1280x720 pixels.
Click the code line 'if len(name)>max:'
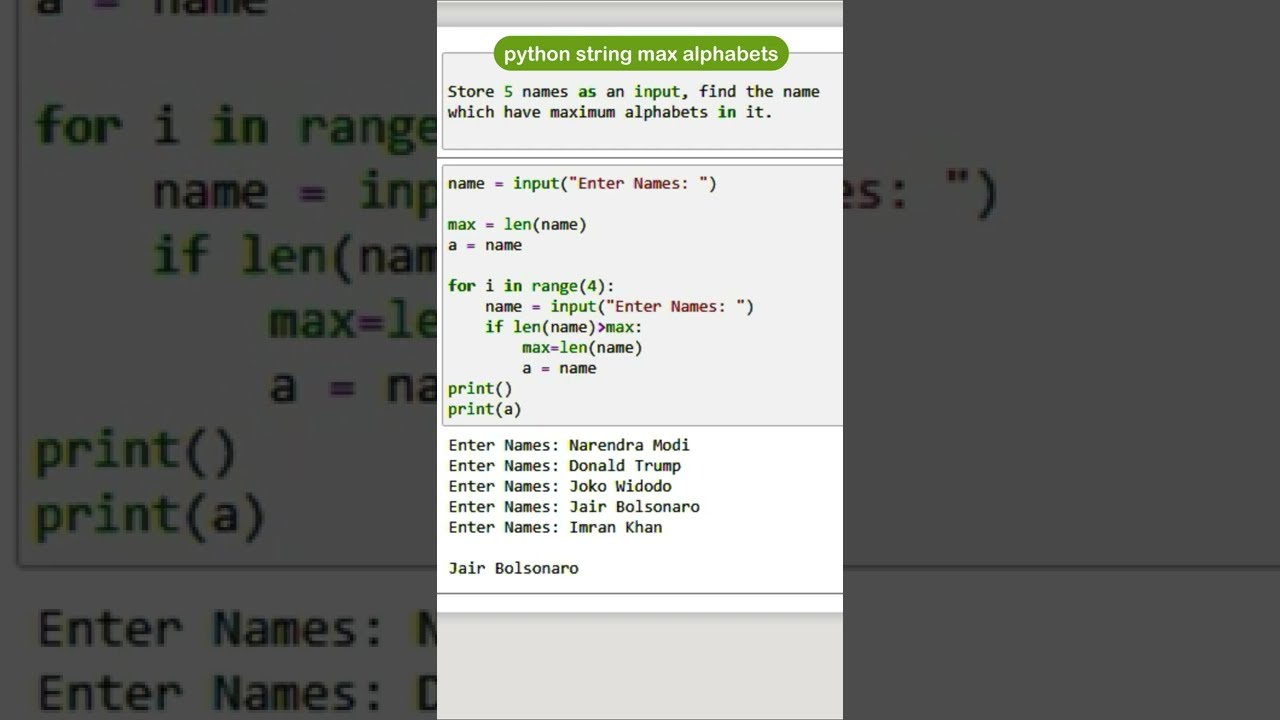pos(564,327)
